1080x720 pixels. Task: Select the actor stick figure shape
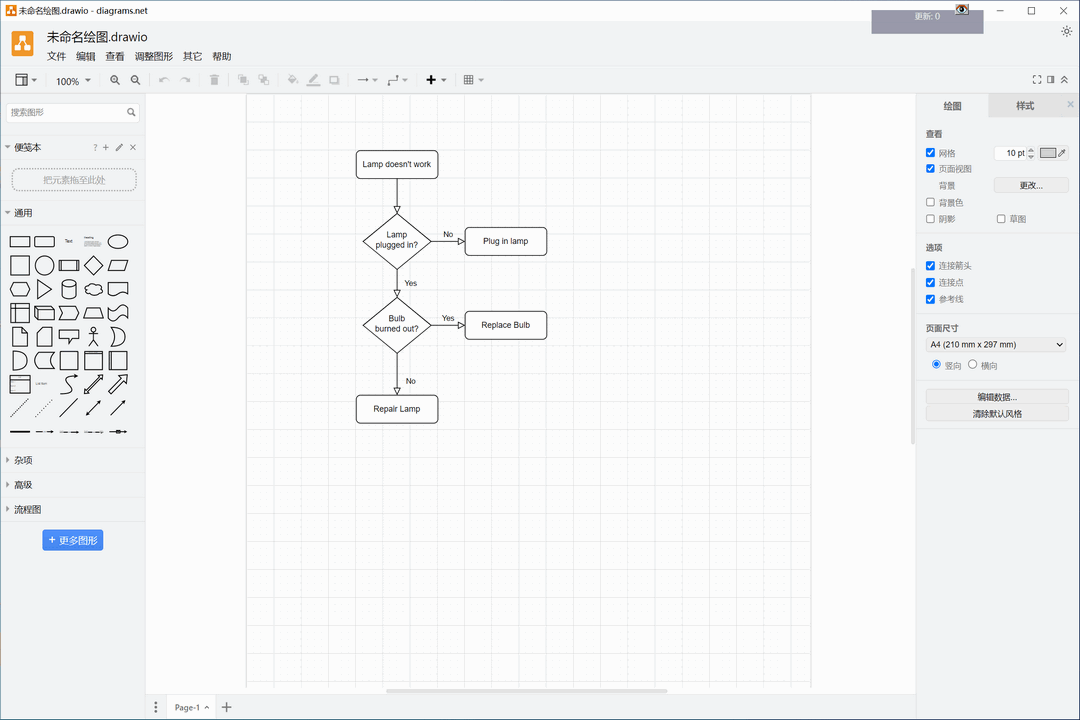[93, 337]
